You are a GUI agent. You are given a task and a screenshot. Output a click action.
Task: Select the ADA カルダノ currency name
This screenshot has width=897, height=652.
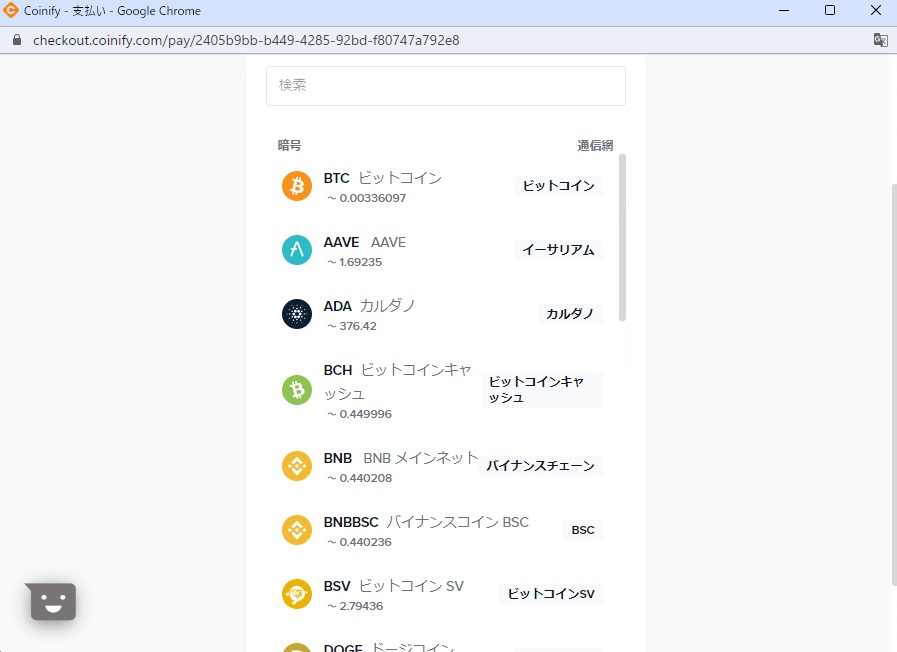coord(369,306)
